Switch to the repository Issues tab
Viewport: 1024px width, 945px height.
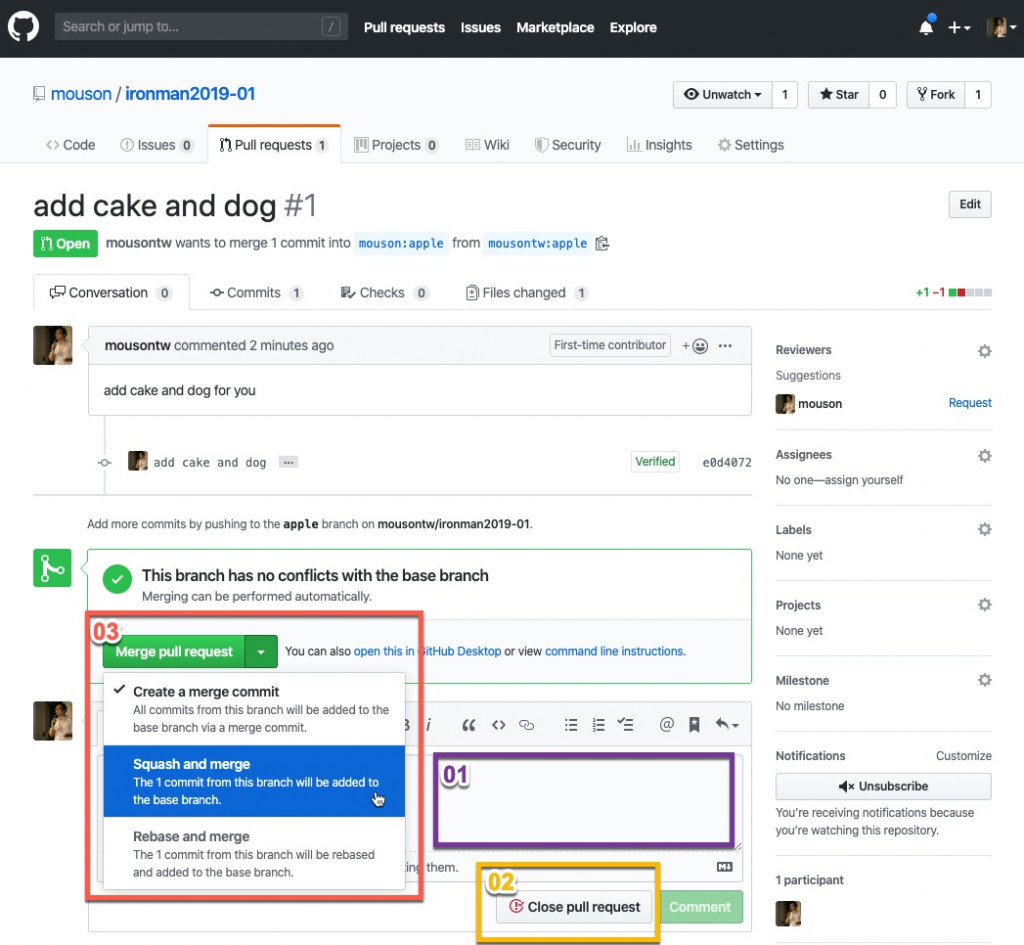[x=157, y=145]
